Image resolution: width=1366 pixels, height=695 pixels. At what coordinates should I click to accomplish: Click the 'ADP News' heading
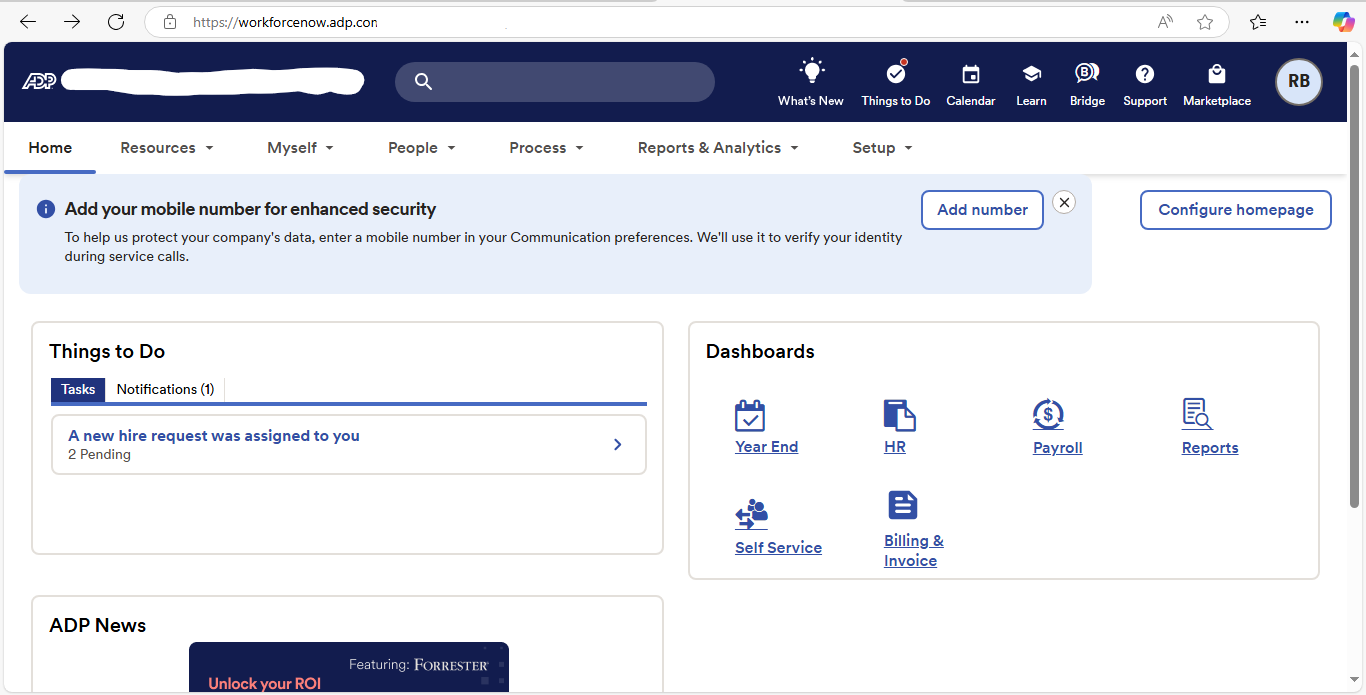98,626
